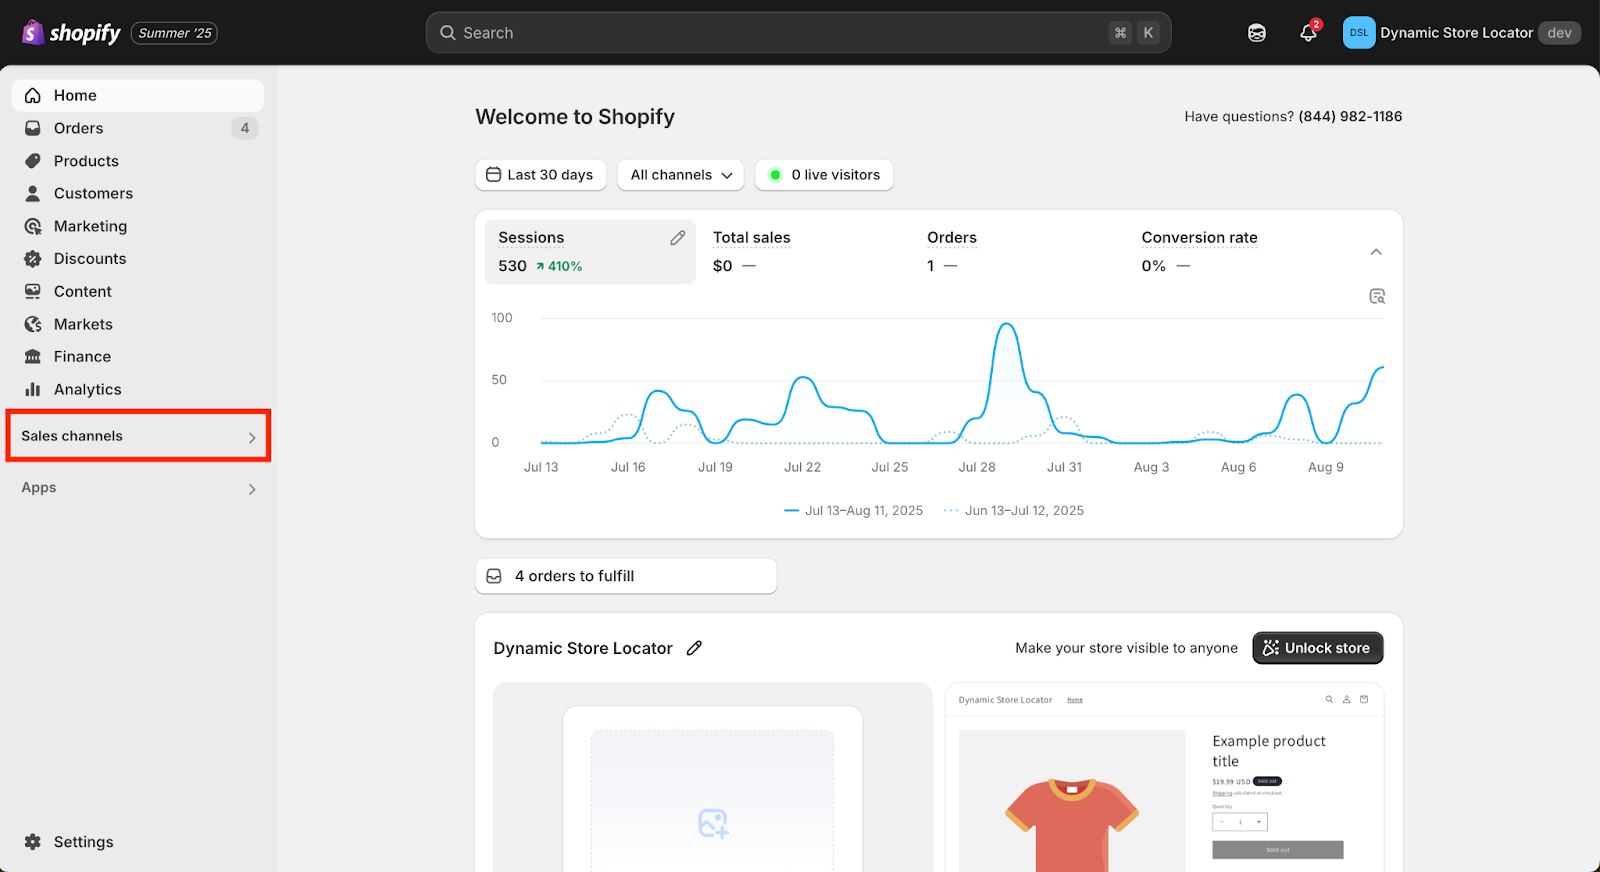The height and width of the screenshot is (872, 1600).
Task: Select the Orders metric tab
Action: (1020, 252)
